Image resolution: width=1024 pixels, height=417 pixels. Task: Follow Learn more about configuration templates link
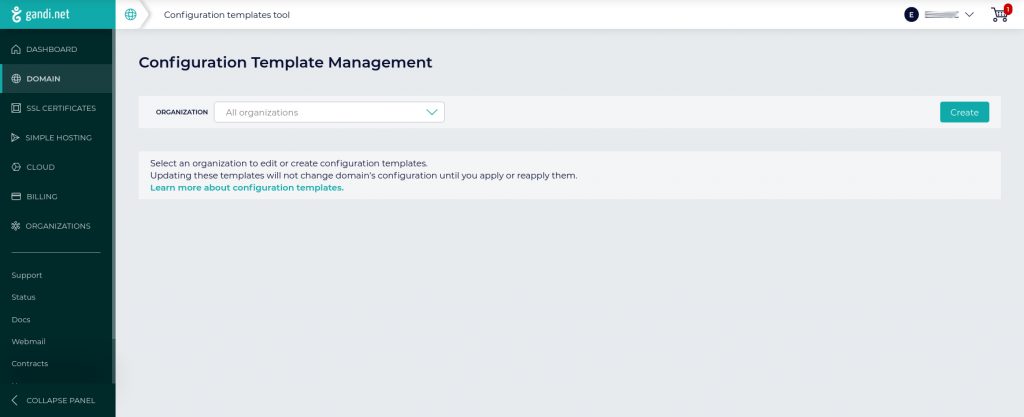pyautogui.click(x=246, y=187)
